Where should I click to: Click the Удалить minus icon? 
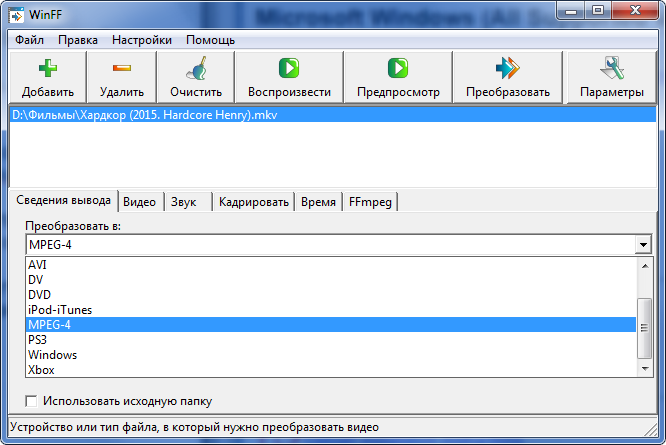(122, 68)
